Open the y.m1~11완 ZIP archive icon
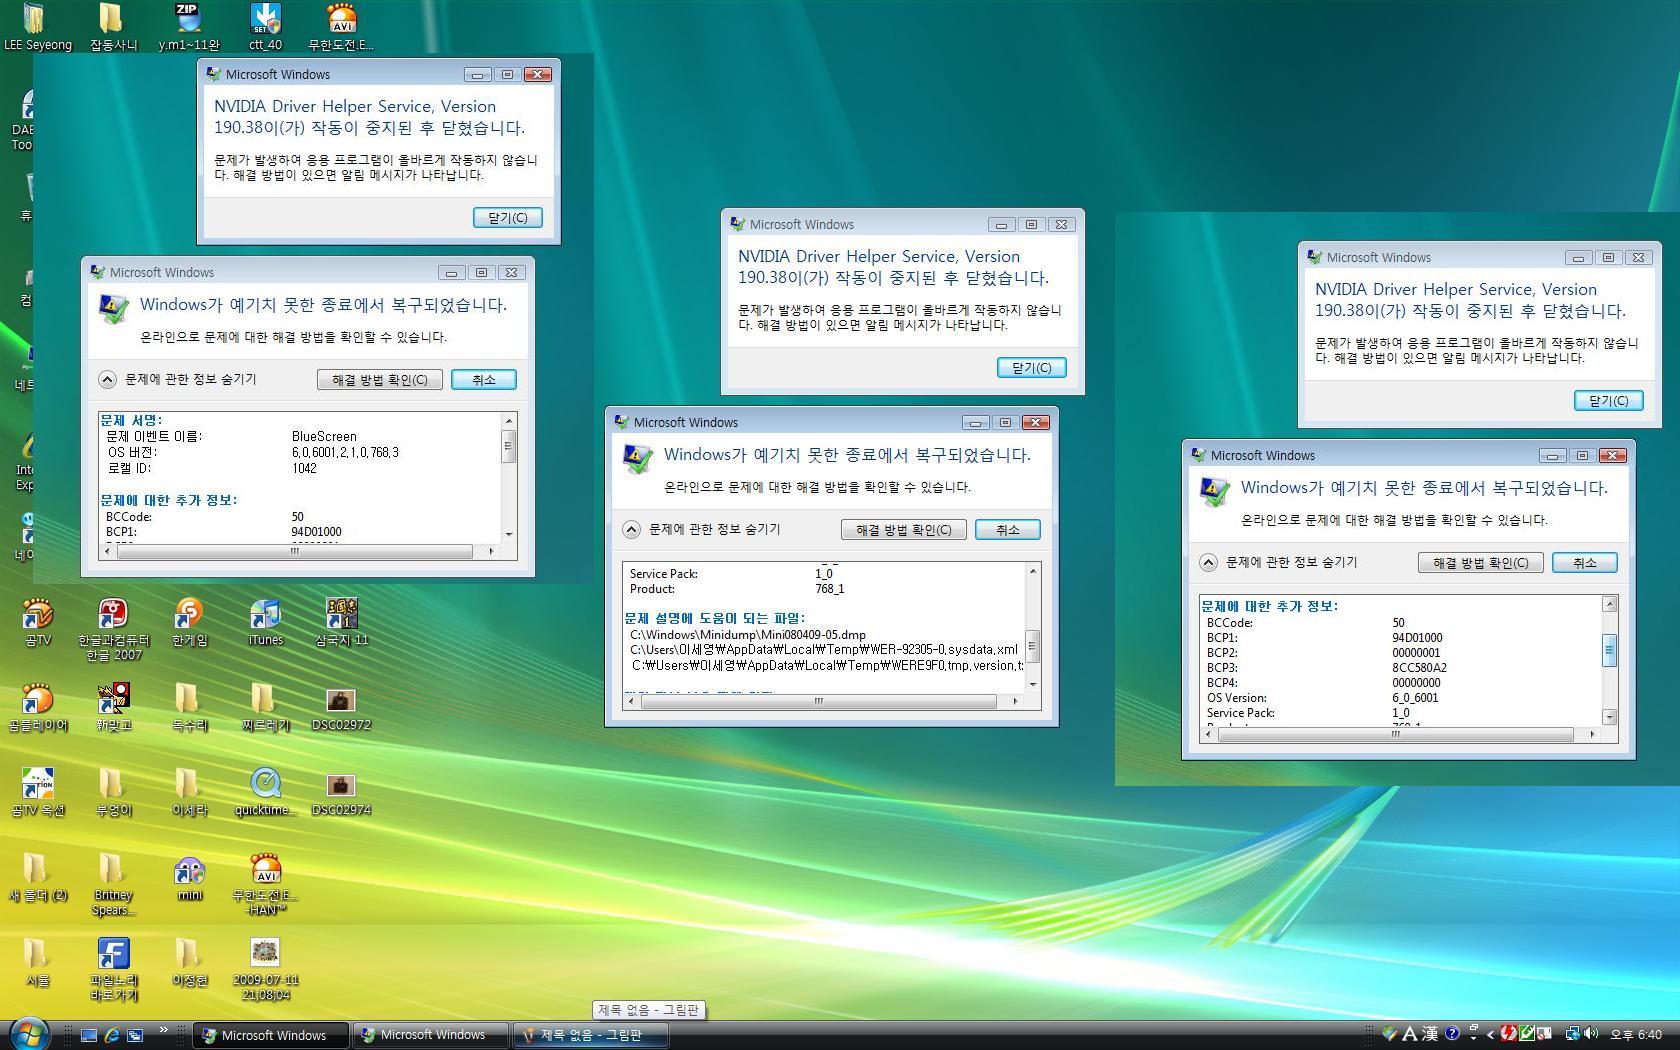Screen dimensions: 1680x1050 click(188, 26)
